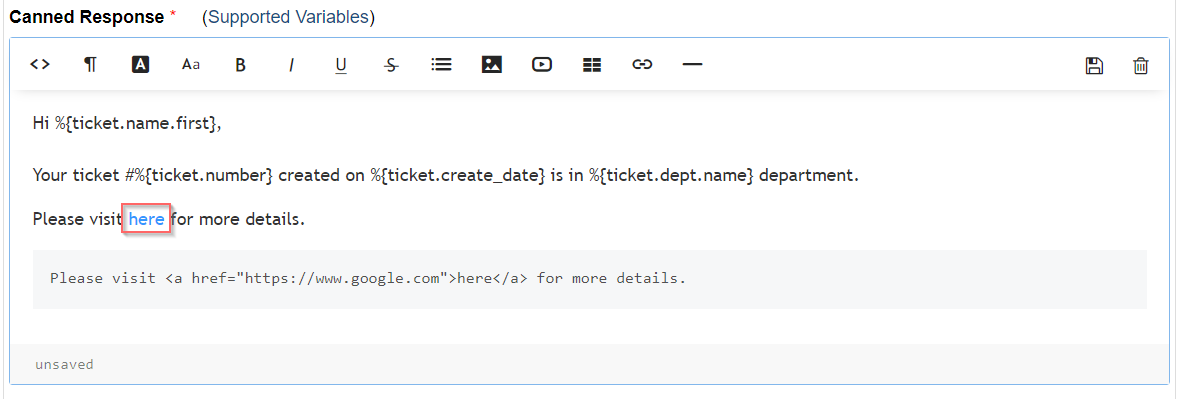Click inside the gray HTML code block
The width and height of the screenshot is (1184, 399).
click(x=590, y=279)
